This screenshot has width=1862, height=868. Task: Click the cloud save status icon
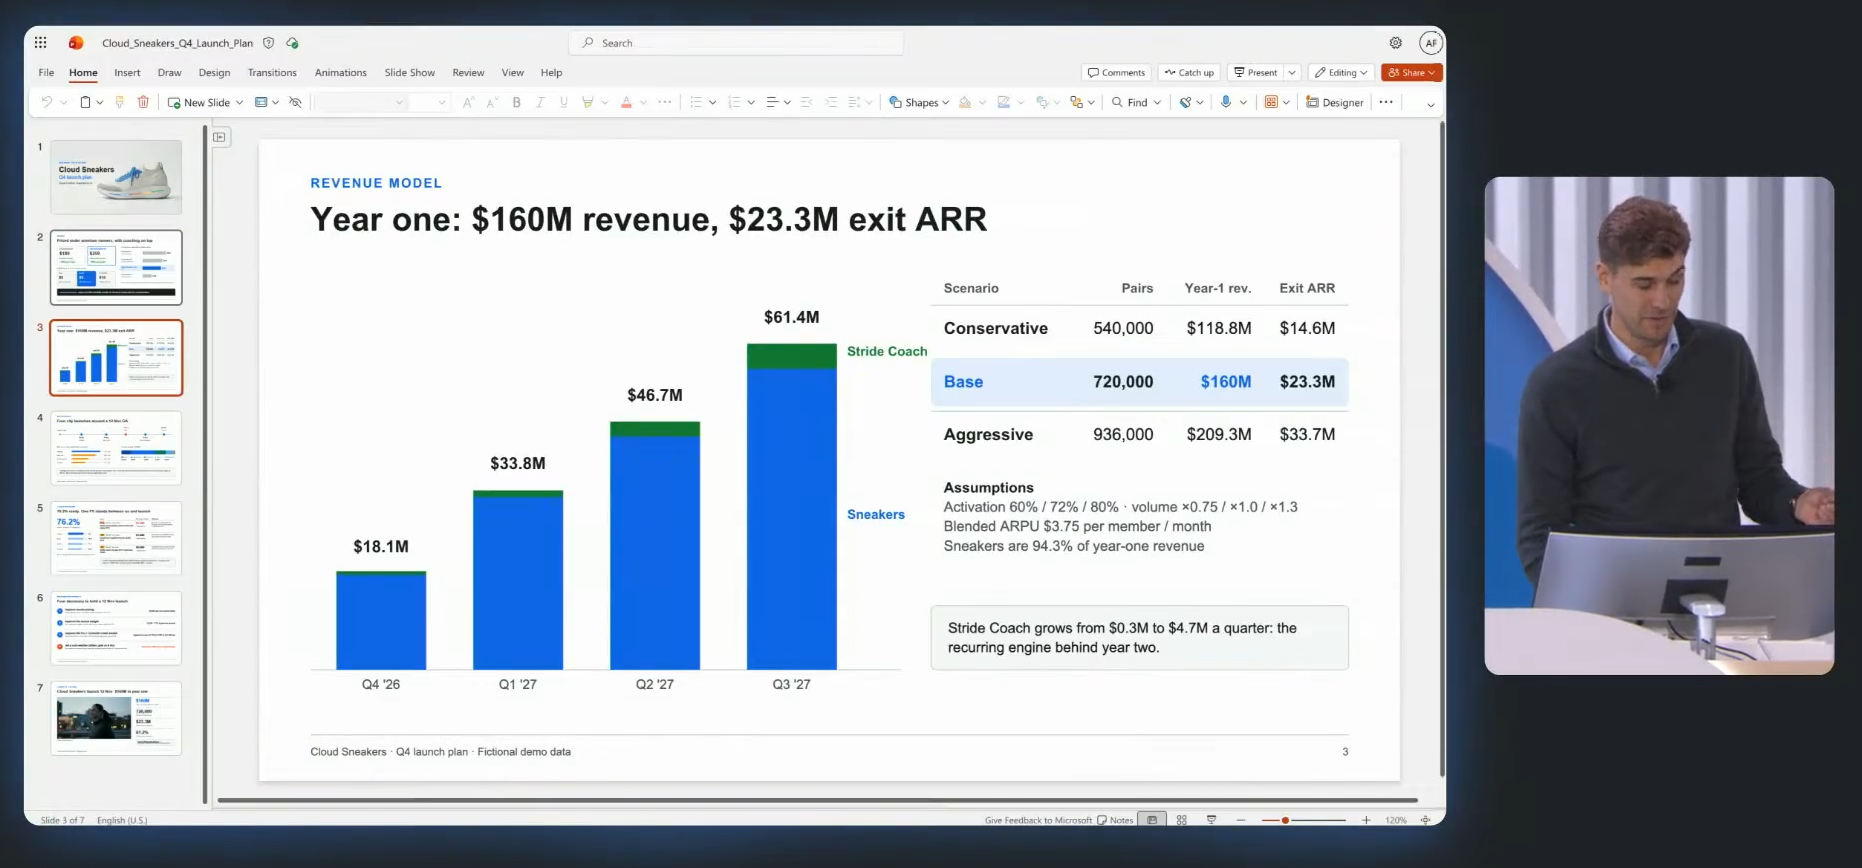pos(292,43)
